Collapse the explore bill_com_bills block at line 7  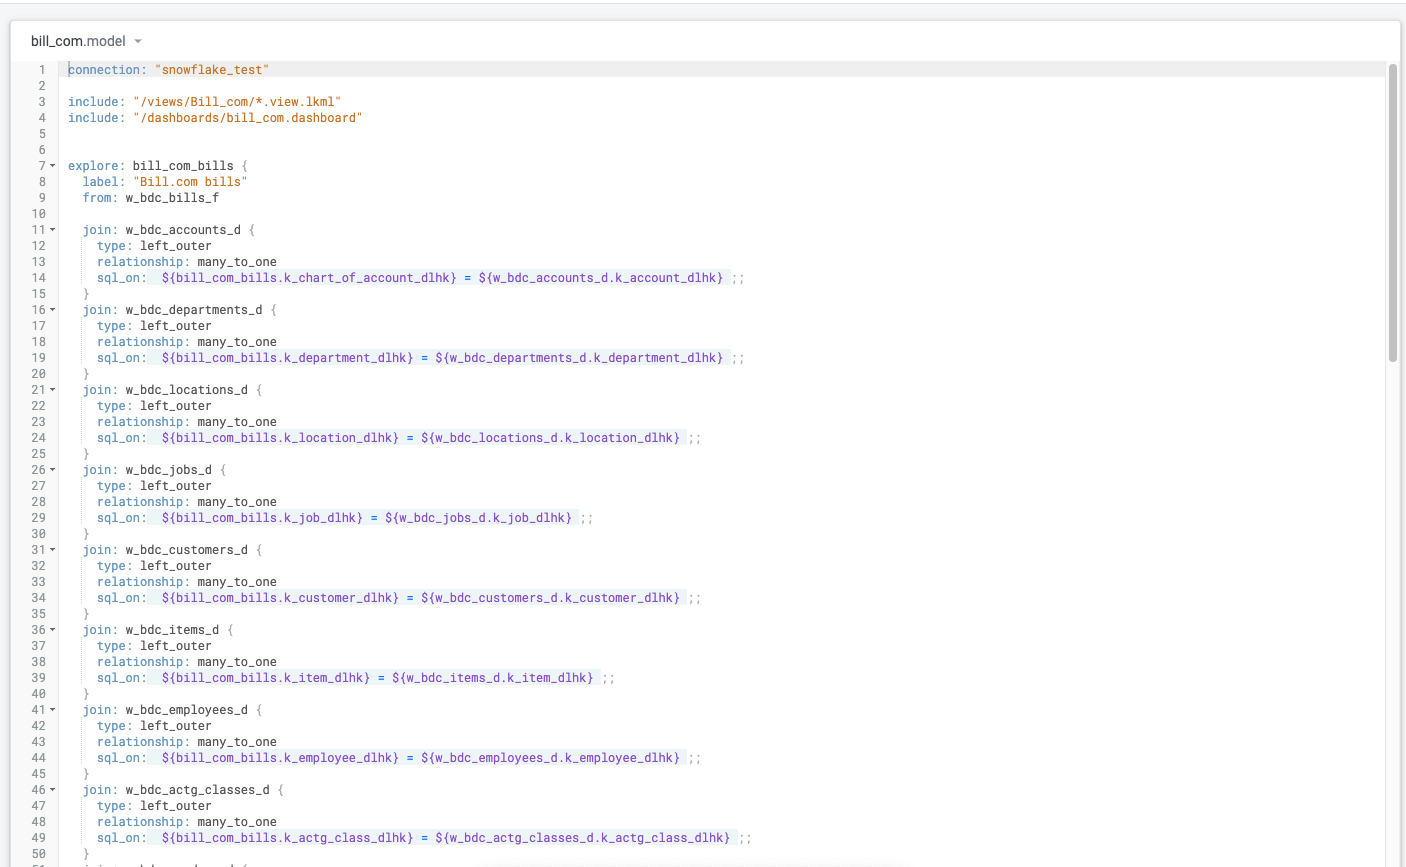[53, 166]
